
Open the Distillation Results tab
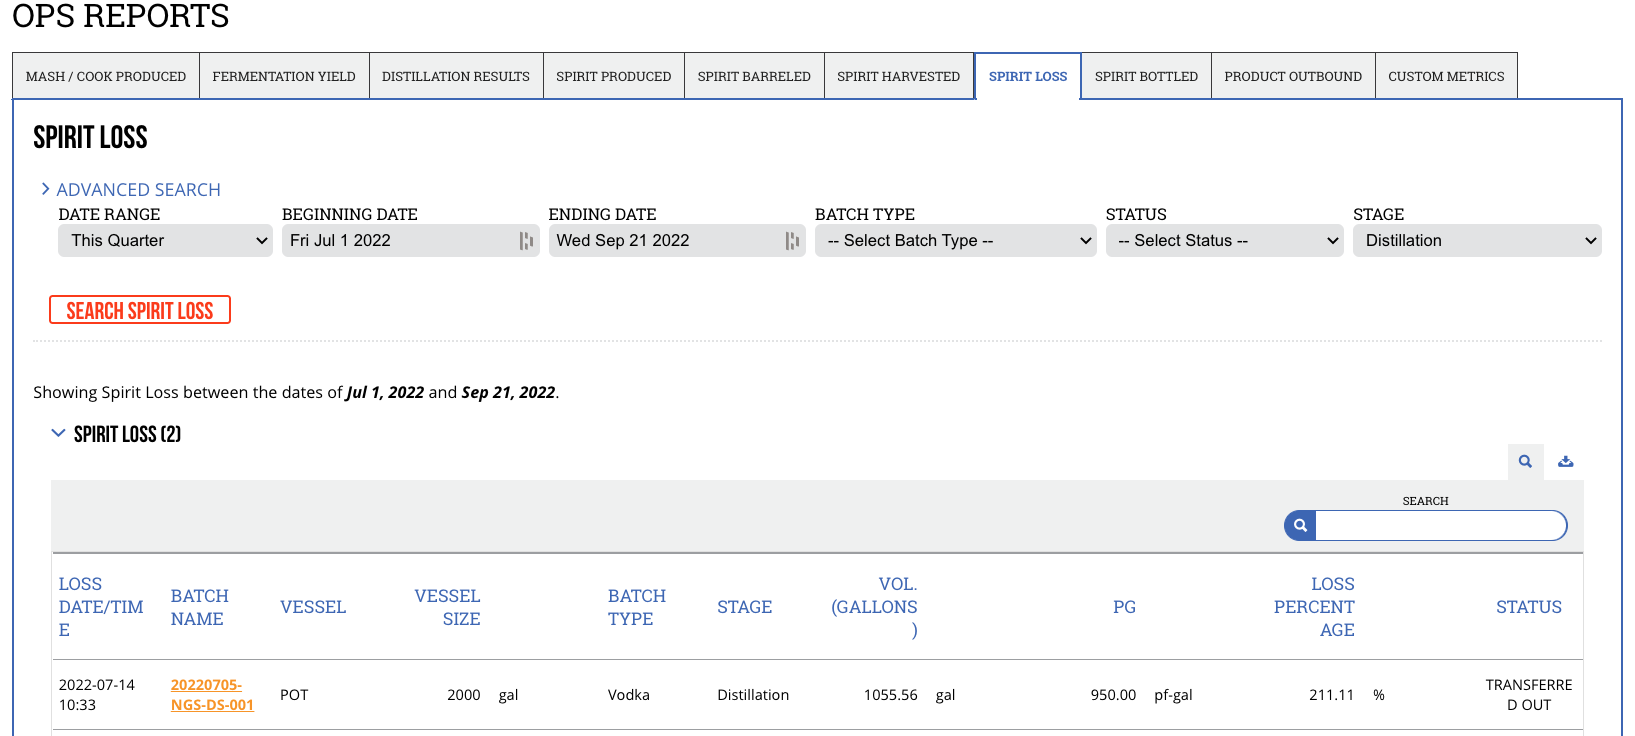point(456,76)
